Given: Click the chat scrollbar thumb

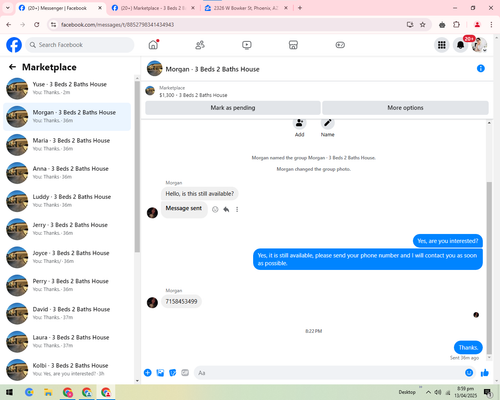Looking at the screenshot, I should [x=489, y=268].
